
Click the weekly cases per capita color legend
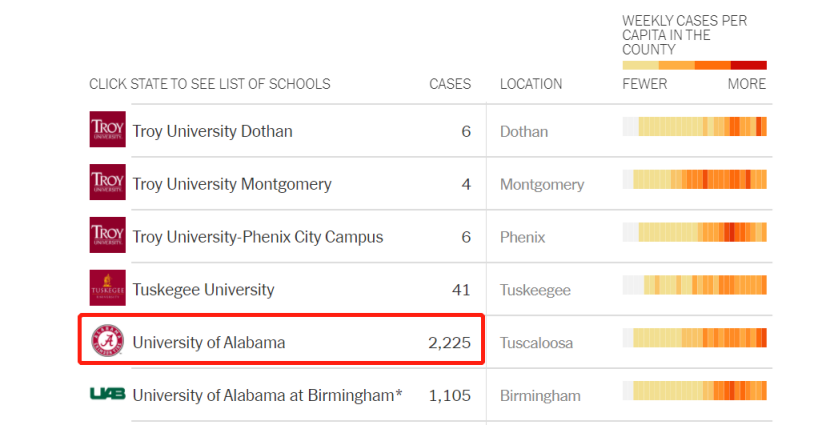coord(694,65)
